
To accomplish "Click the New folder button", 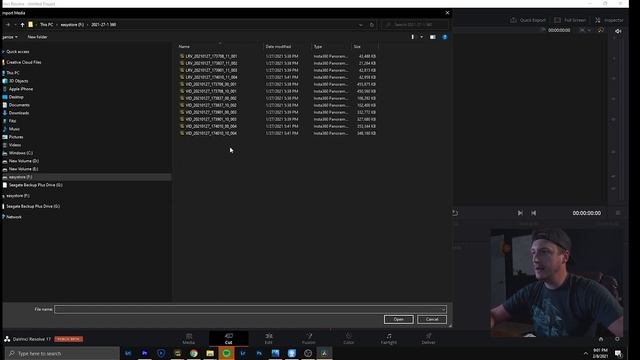I will pyautogui.click(x=38, y=37).
